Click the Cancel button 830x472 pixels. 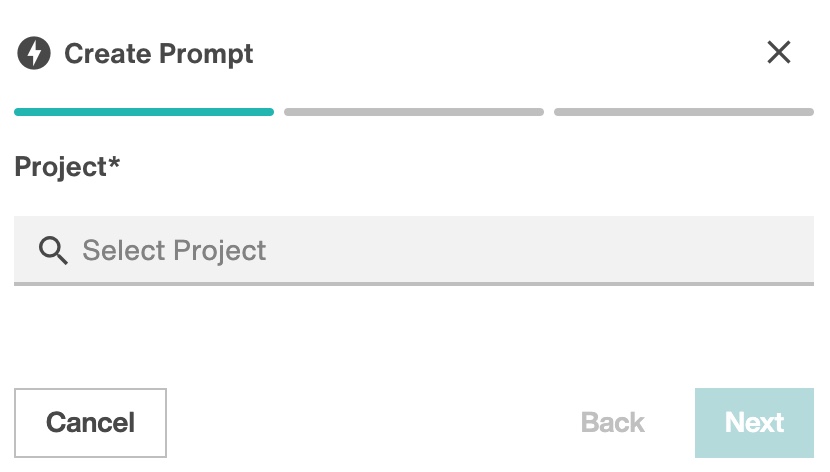[x=91, y=423]
